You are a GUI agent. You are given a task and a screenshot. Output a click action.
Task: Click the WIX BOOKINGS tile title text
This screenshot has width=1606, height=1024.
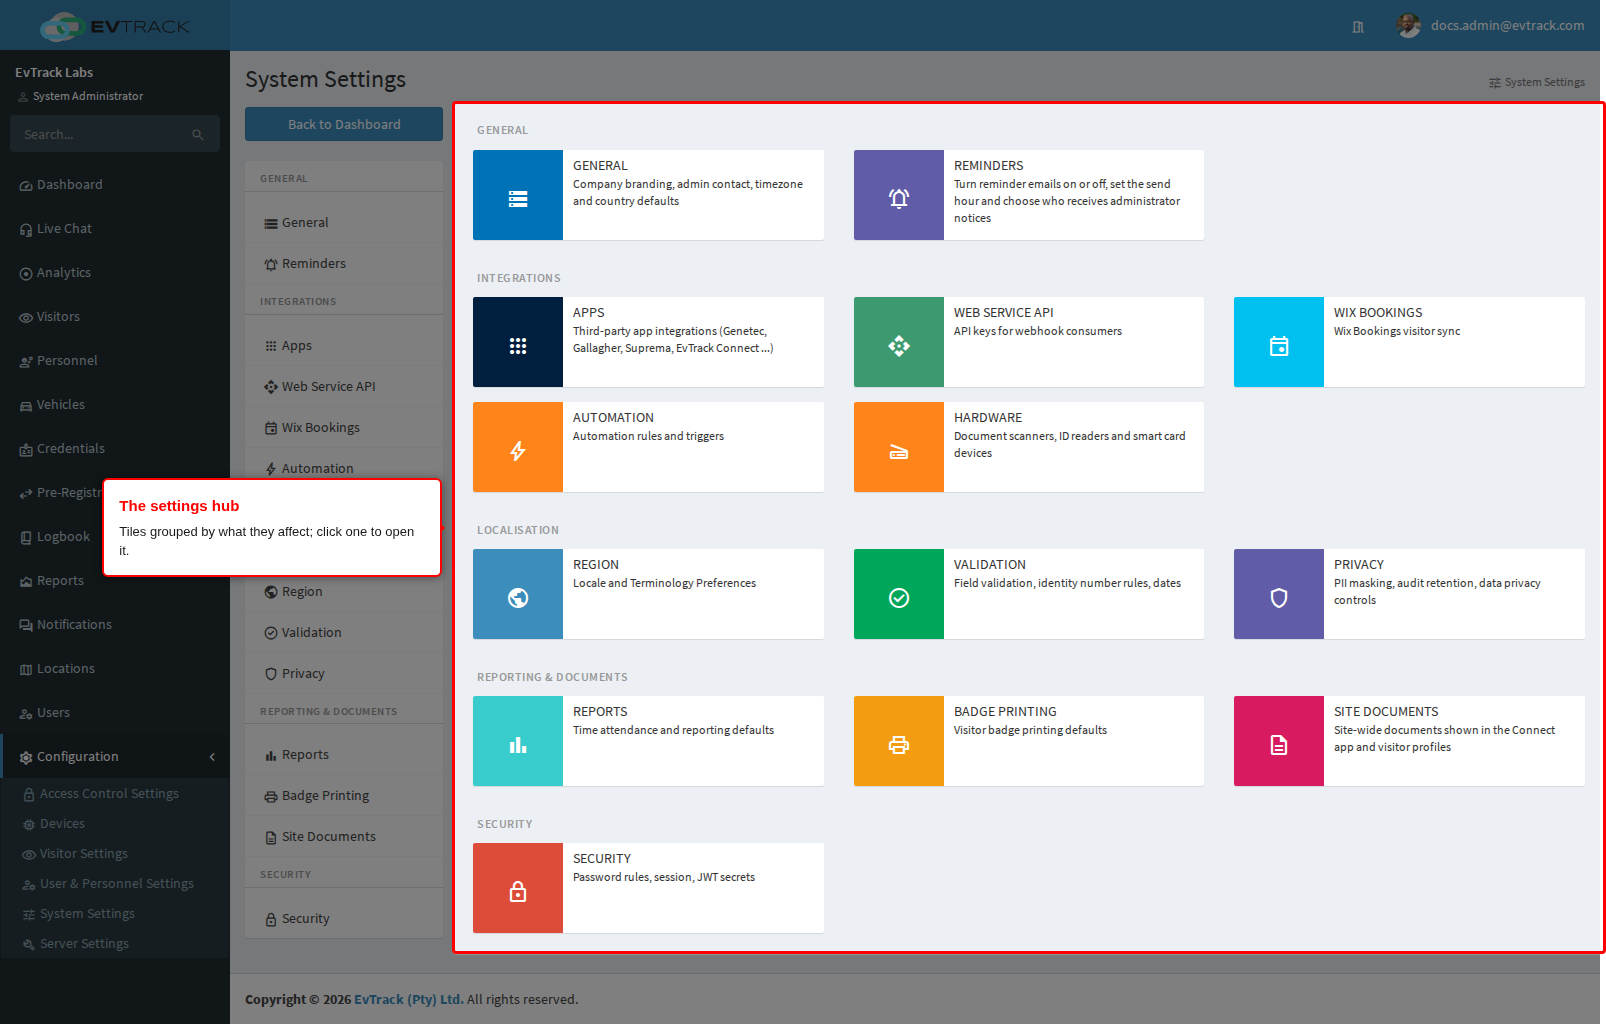(x=1378, y=313)
